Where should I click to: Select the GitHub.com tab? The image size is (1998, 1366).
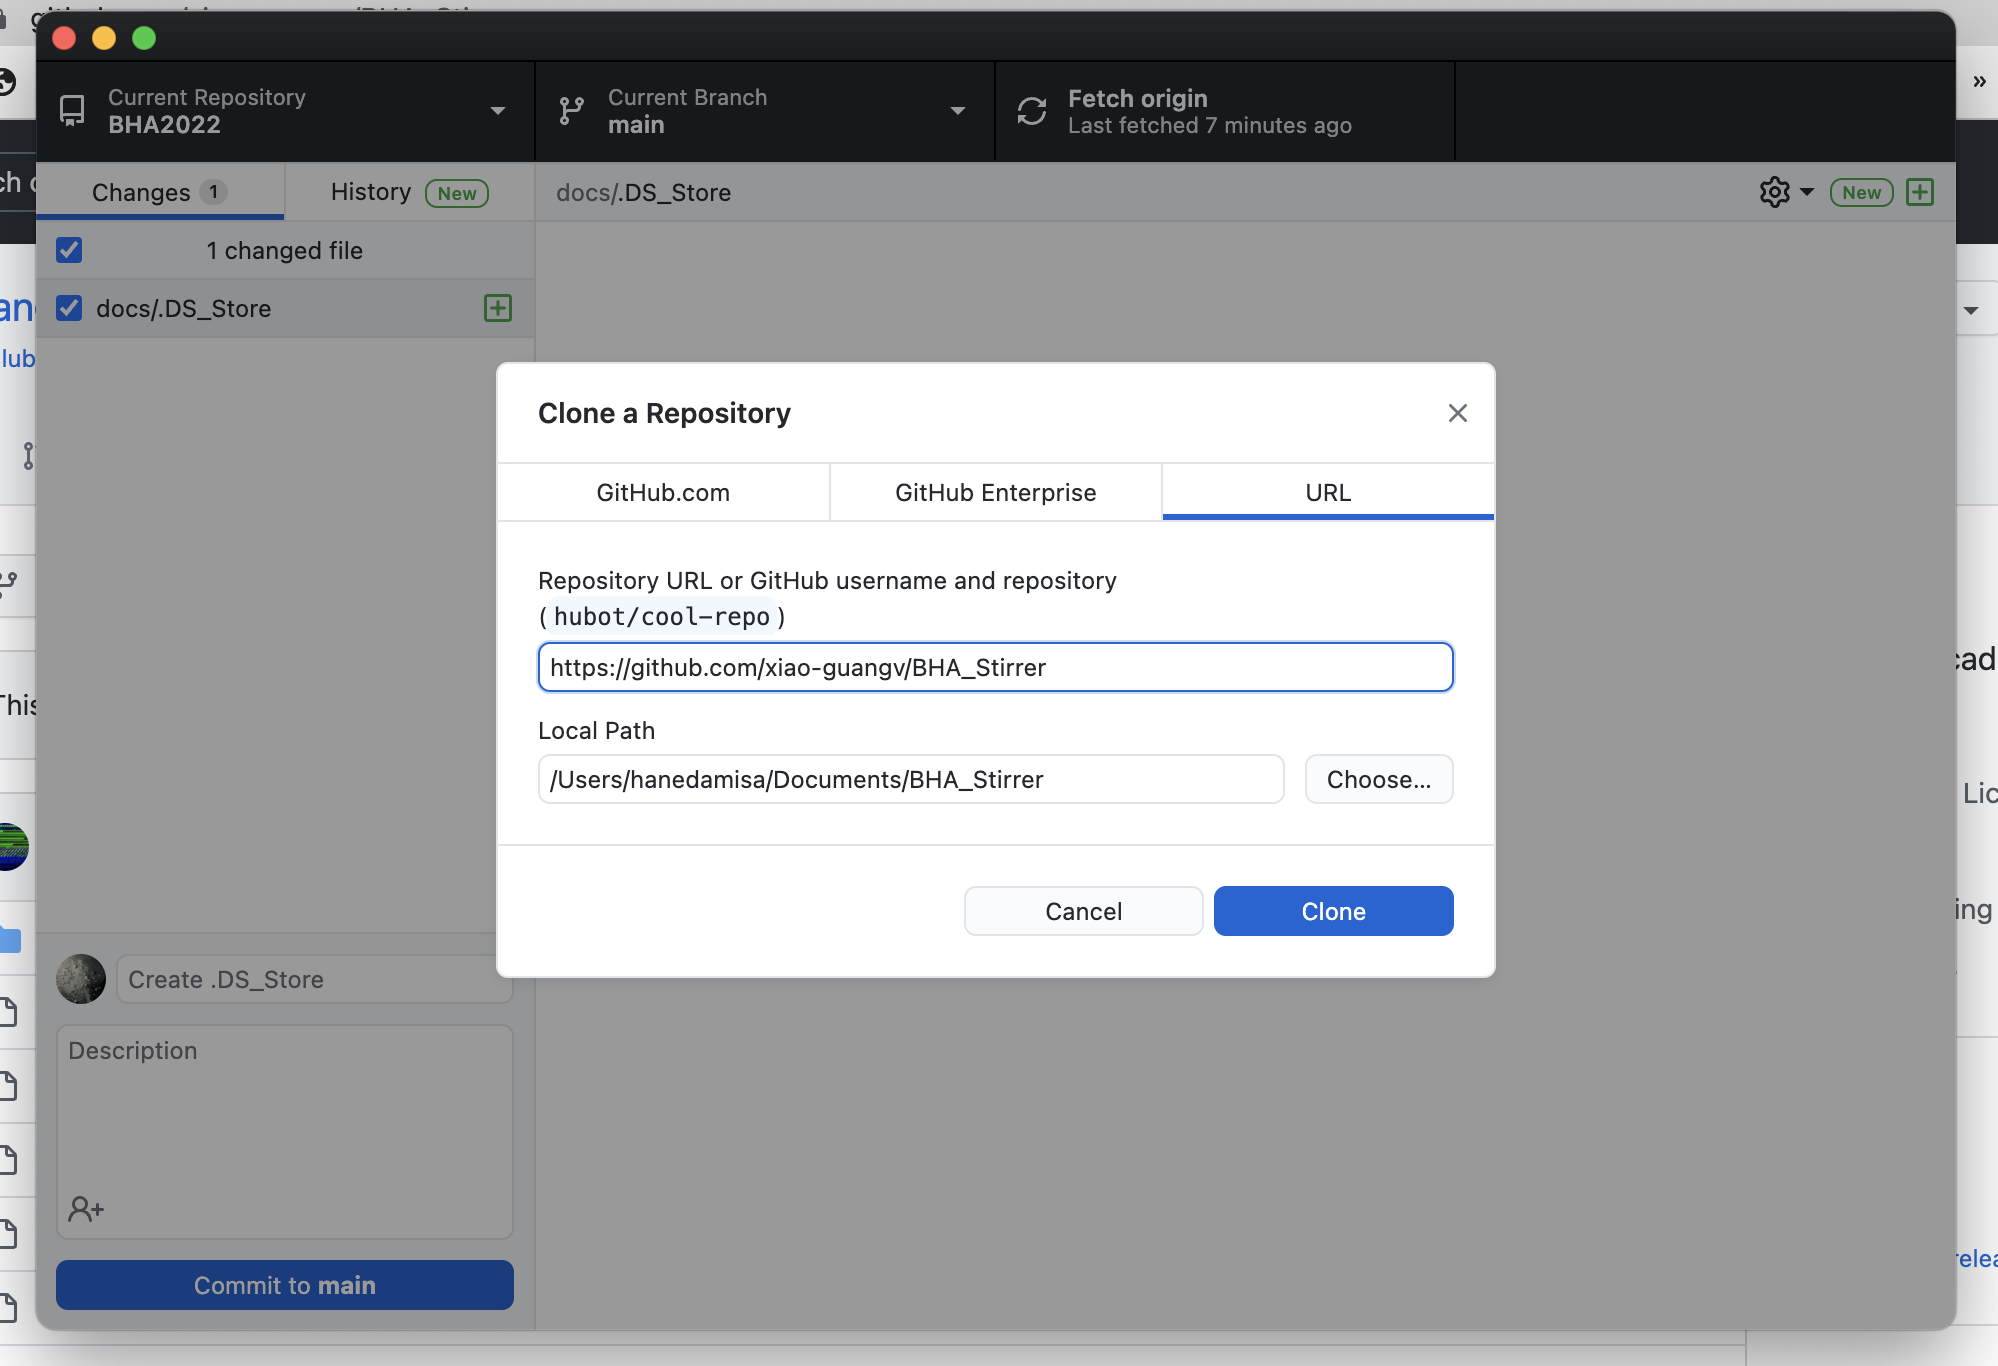click(x=663, y=492)
